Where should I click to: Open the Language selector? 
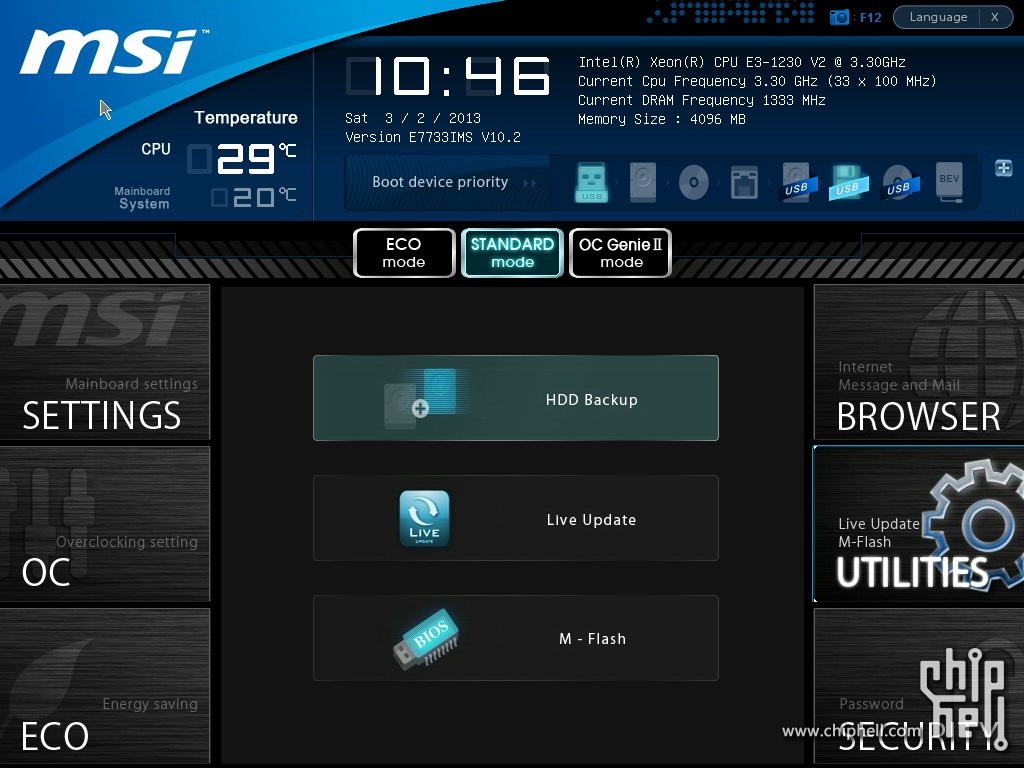pos(938,17)
